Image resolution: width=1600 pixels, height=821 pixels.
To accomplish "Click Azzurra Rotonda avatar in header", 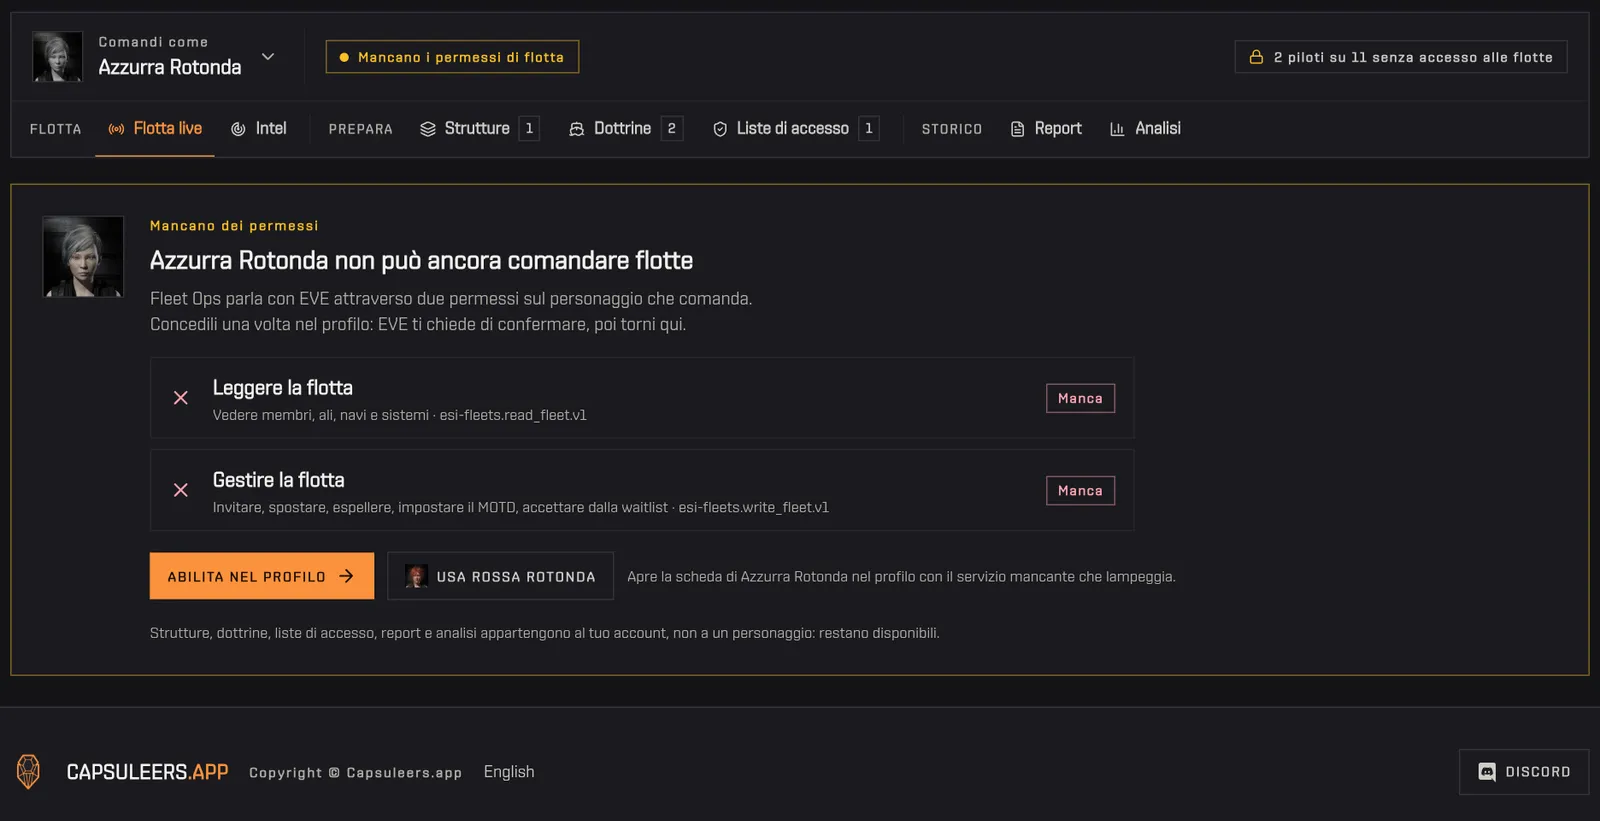I will 57,57.
